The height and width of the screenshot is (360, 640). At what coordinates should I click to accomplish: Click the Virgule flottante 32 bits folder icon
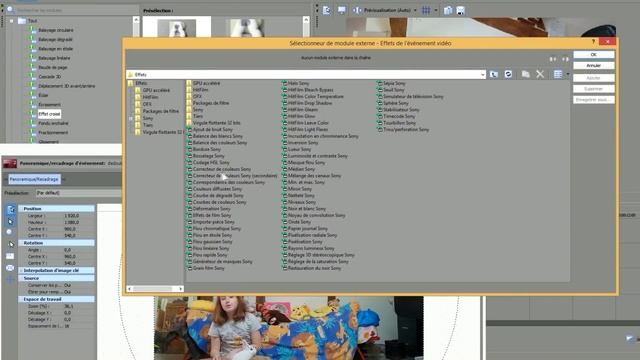coord(189,122)
